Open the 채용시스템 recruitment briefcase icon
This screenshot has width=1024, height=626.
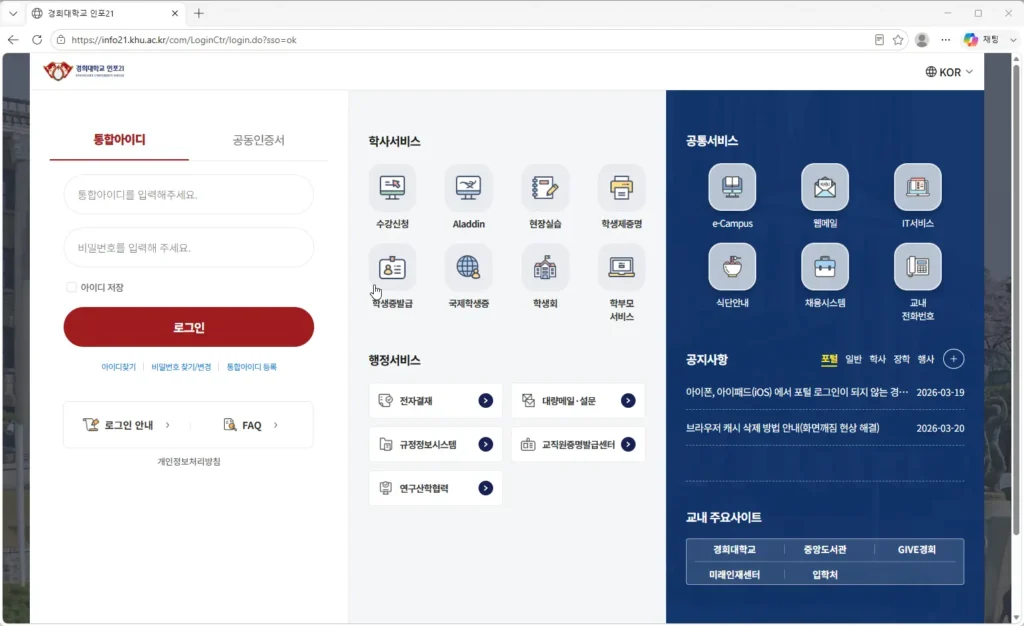(825, 267)
